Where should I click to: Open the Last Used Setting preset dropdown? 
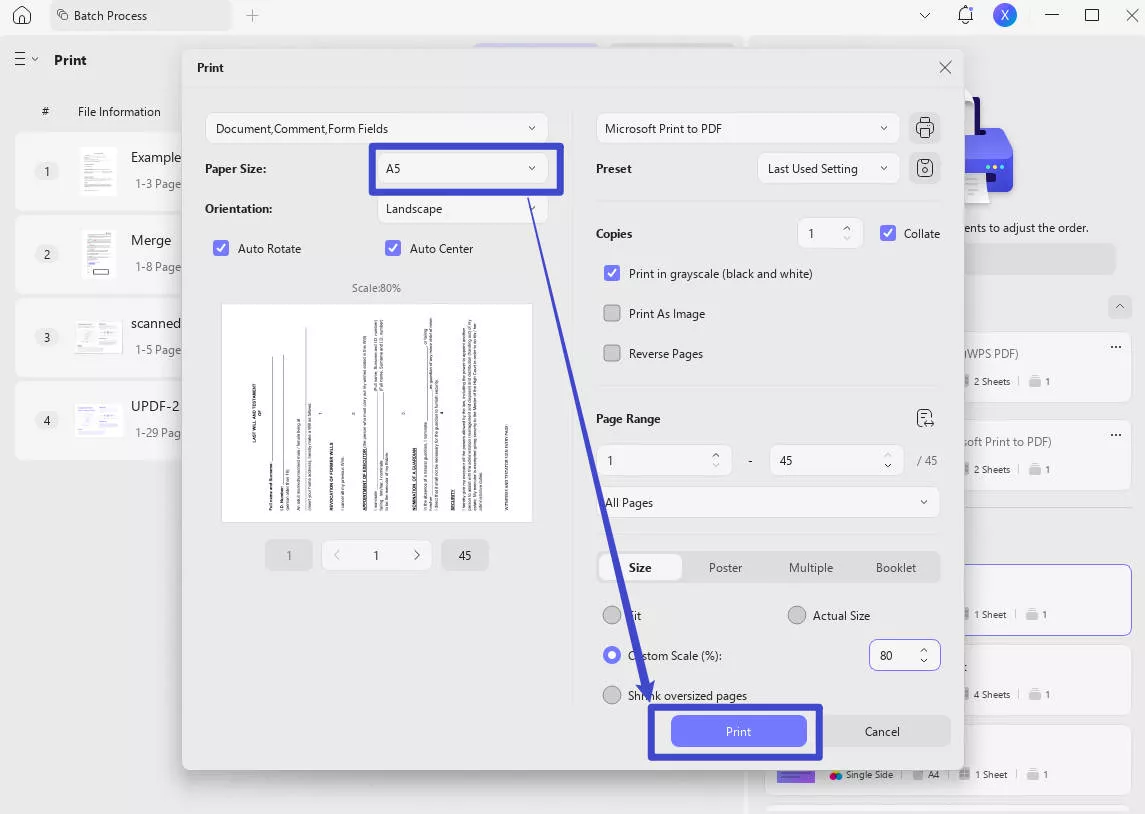point(828,169)
